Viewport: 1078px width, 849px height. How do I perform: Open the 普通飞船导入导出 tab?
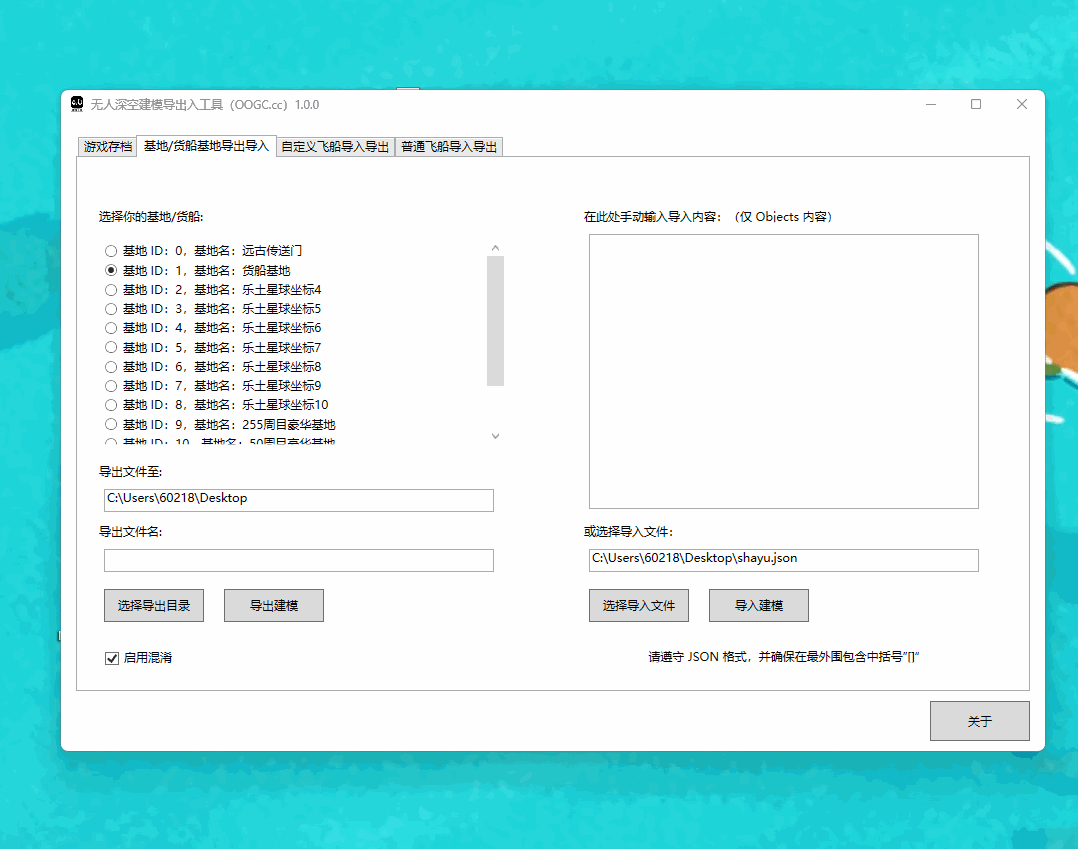point(449,146)
